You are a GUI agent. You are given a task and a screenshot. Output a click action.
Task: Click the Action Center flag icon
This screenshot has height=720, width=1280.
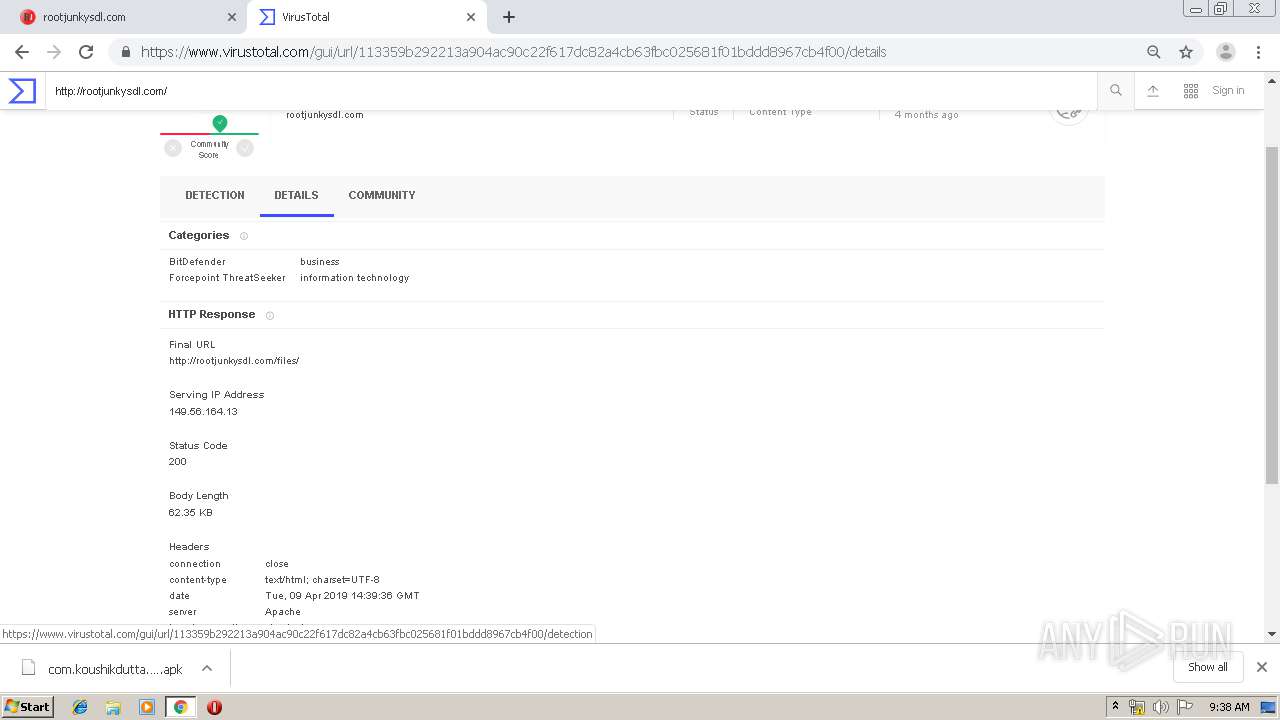click(1185, 707)
